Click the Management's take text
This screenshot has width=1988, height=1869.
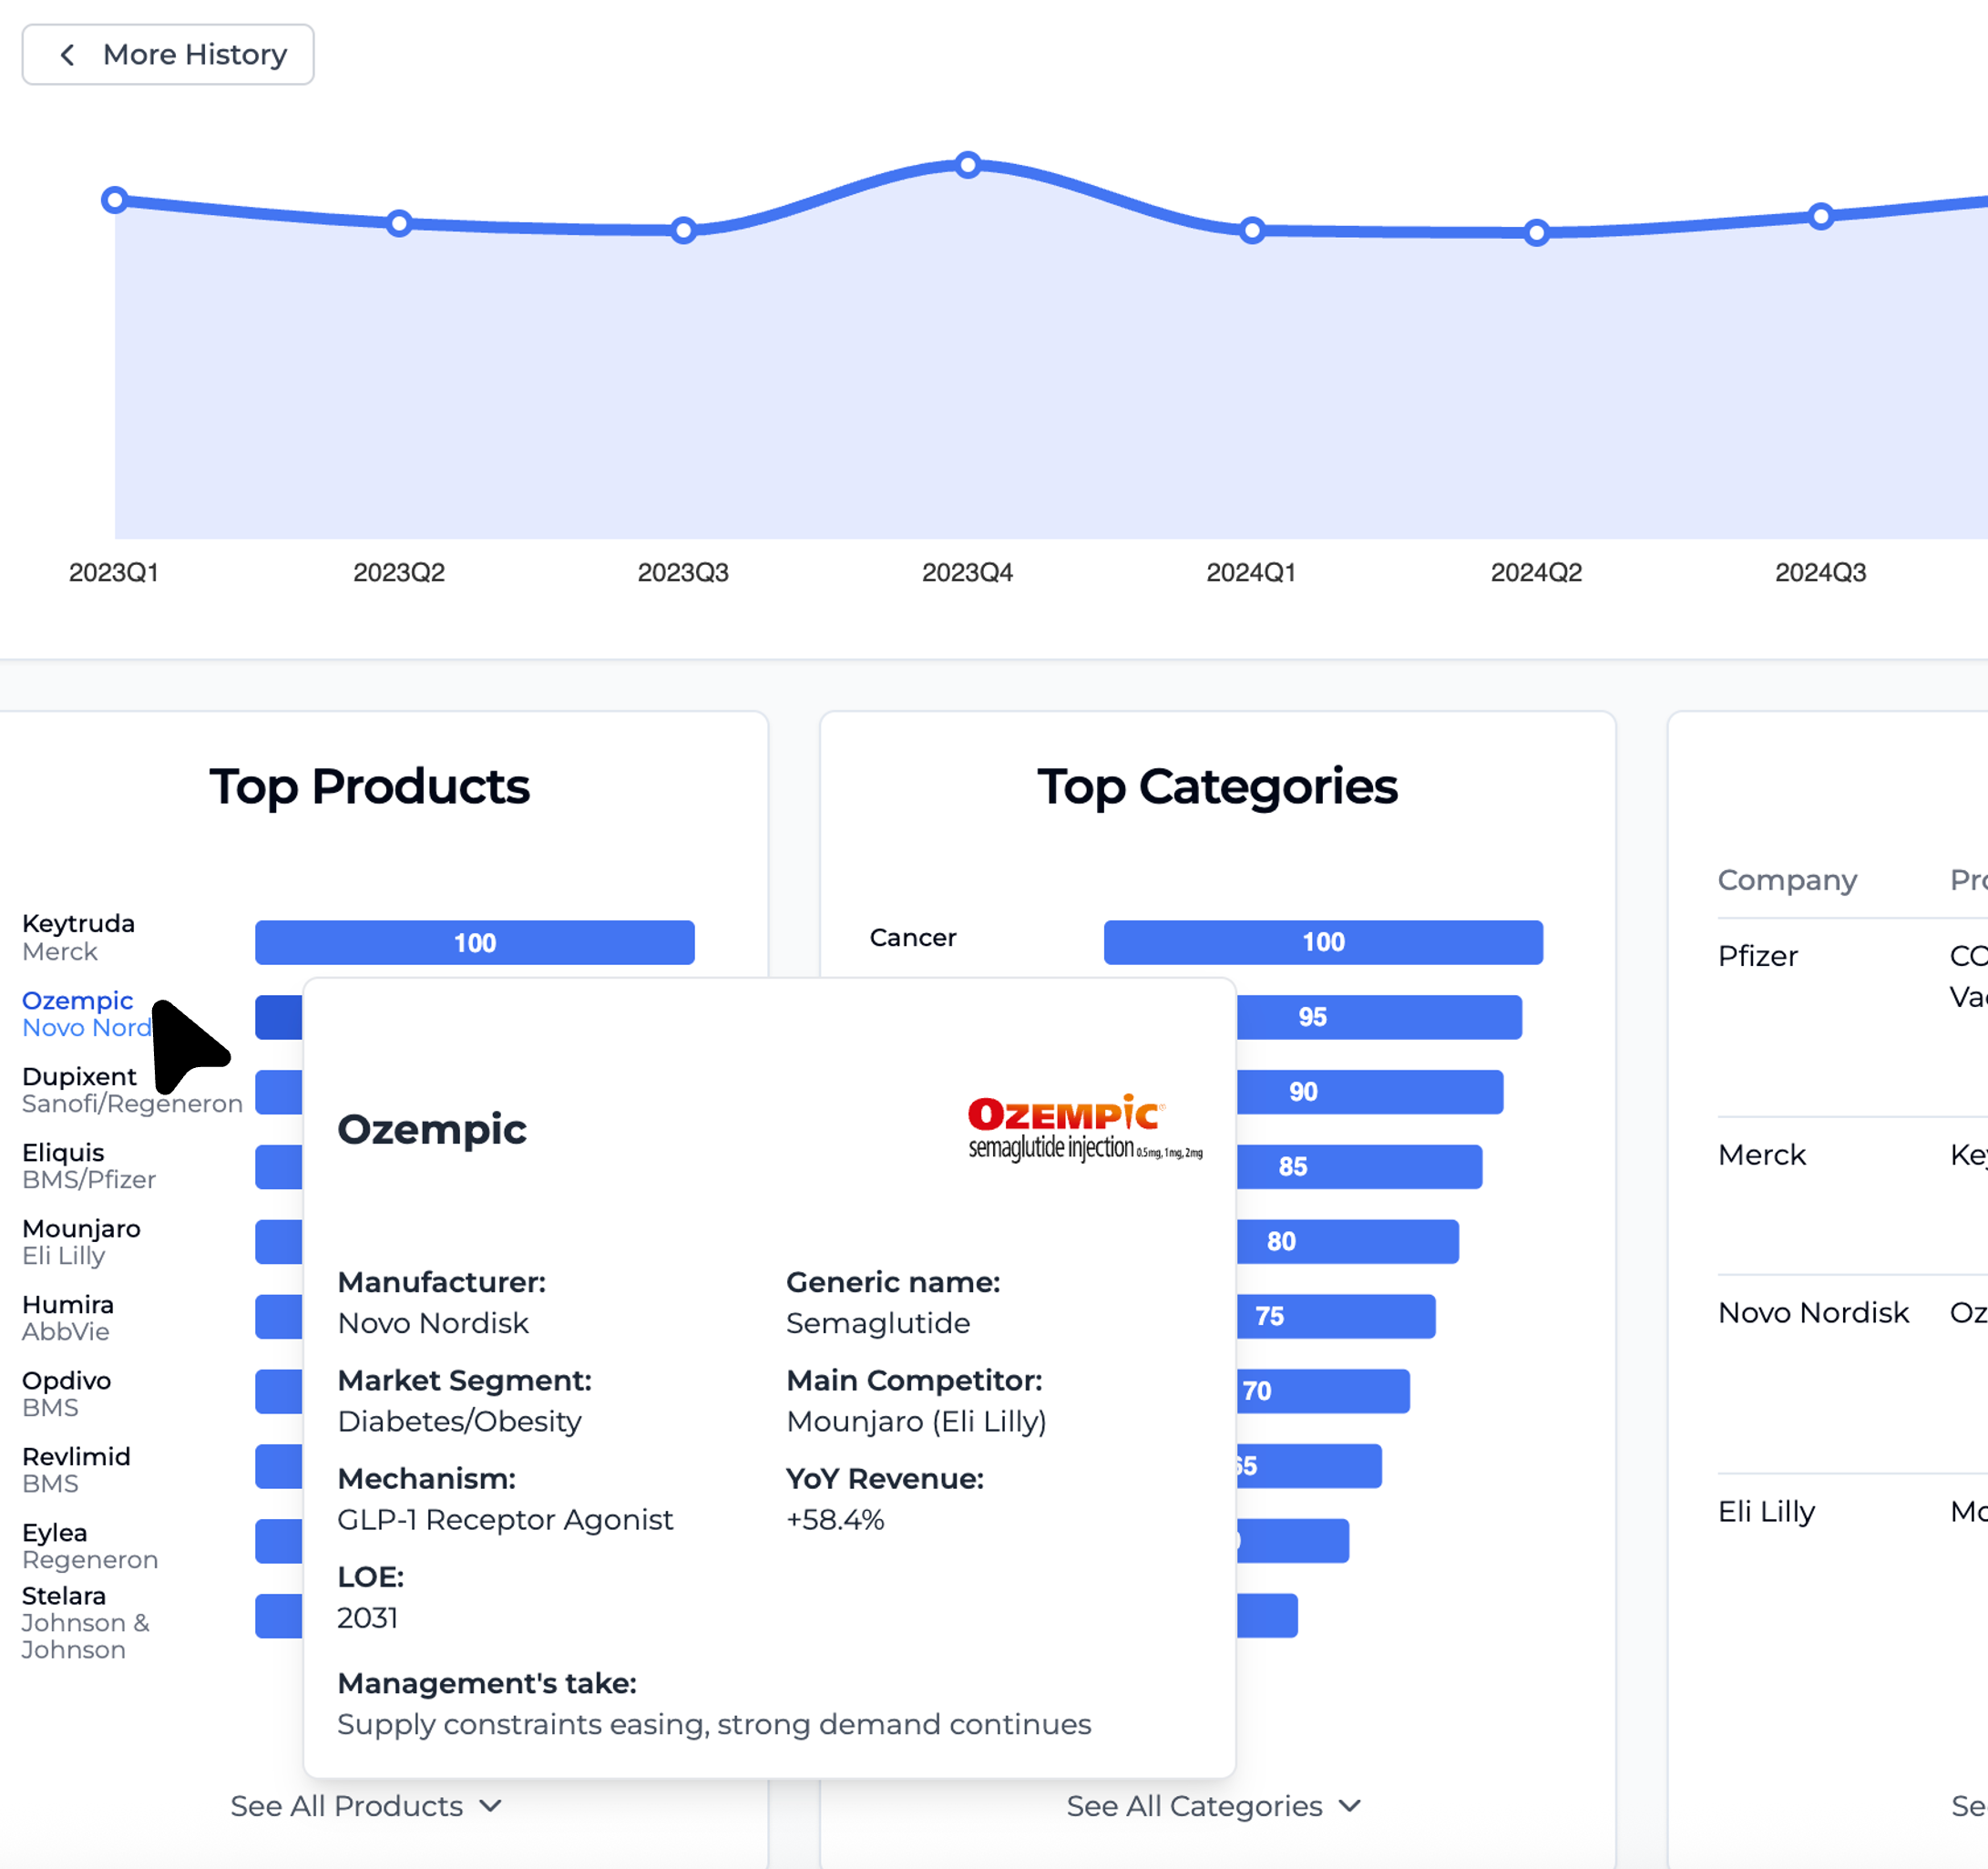coord(714,1724)
